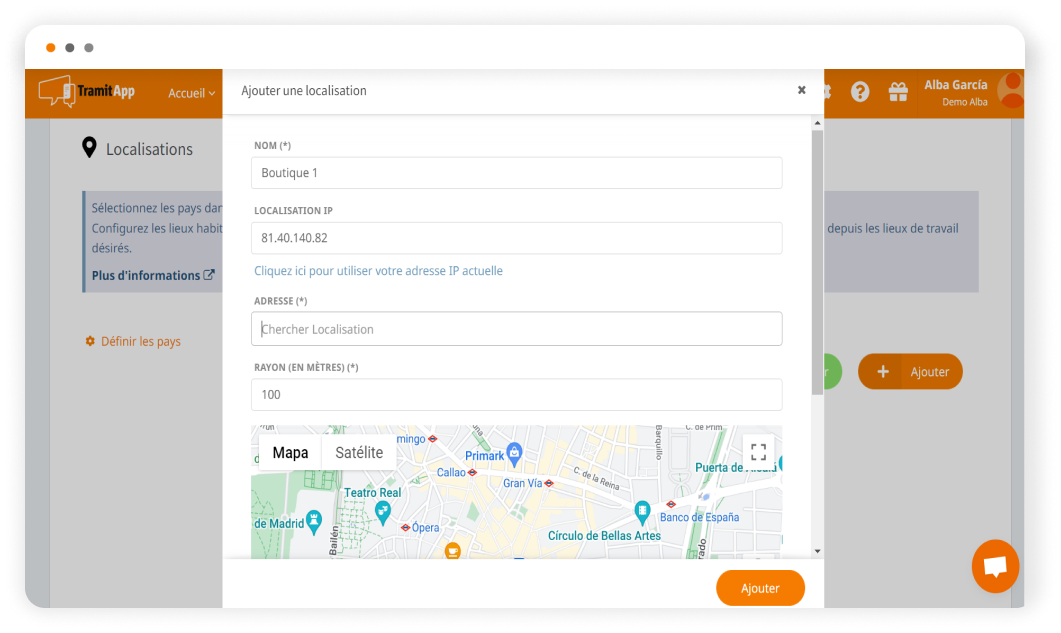Select the Mapa map view

[290, 453]
